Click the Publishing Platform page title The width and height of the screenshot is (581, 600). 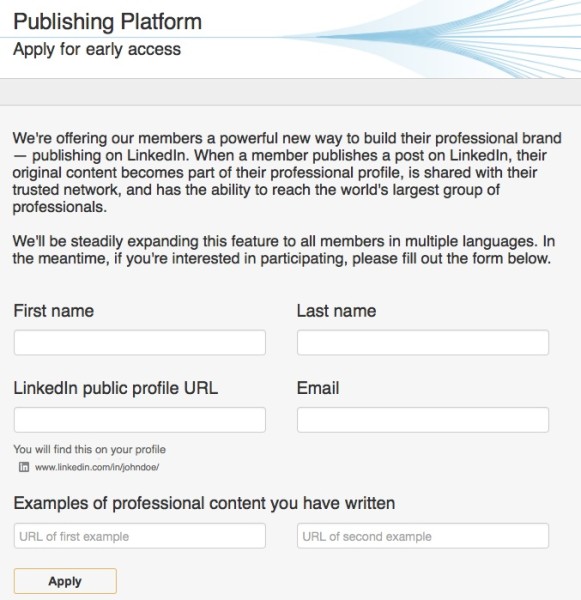click(108, 22)
